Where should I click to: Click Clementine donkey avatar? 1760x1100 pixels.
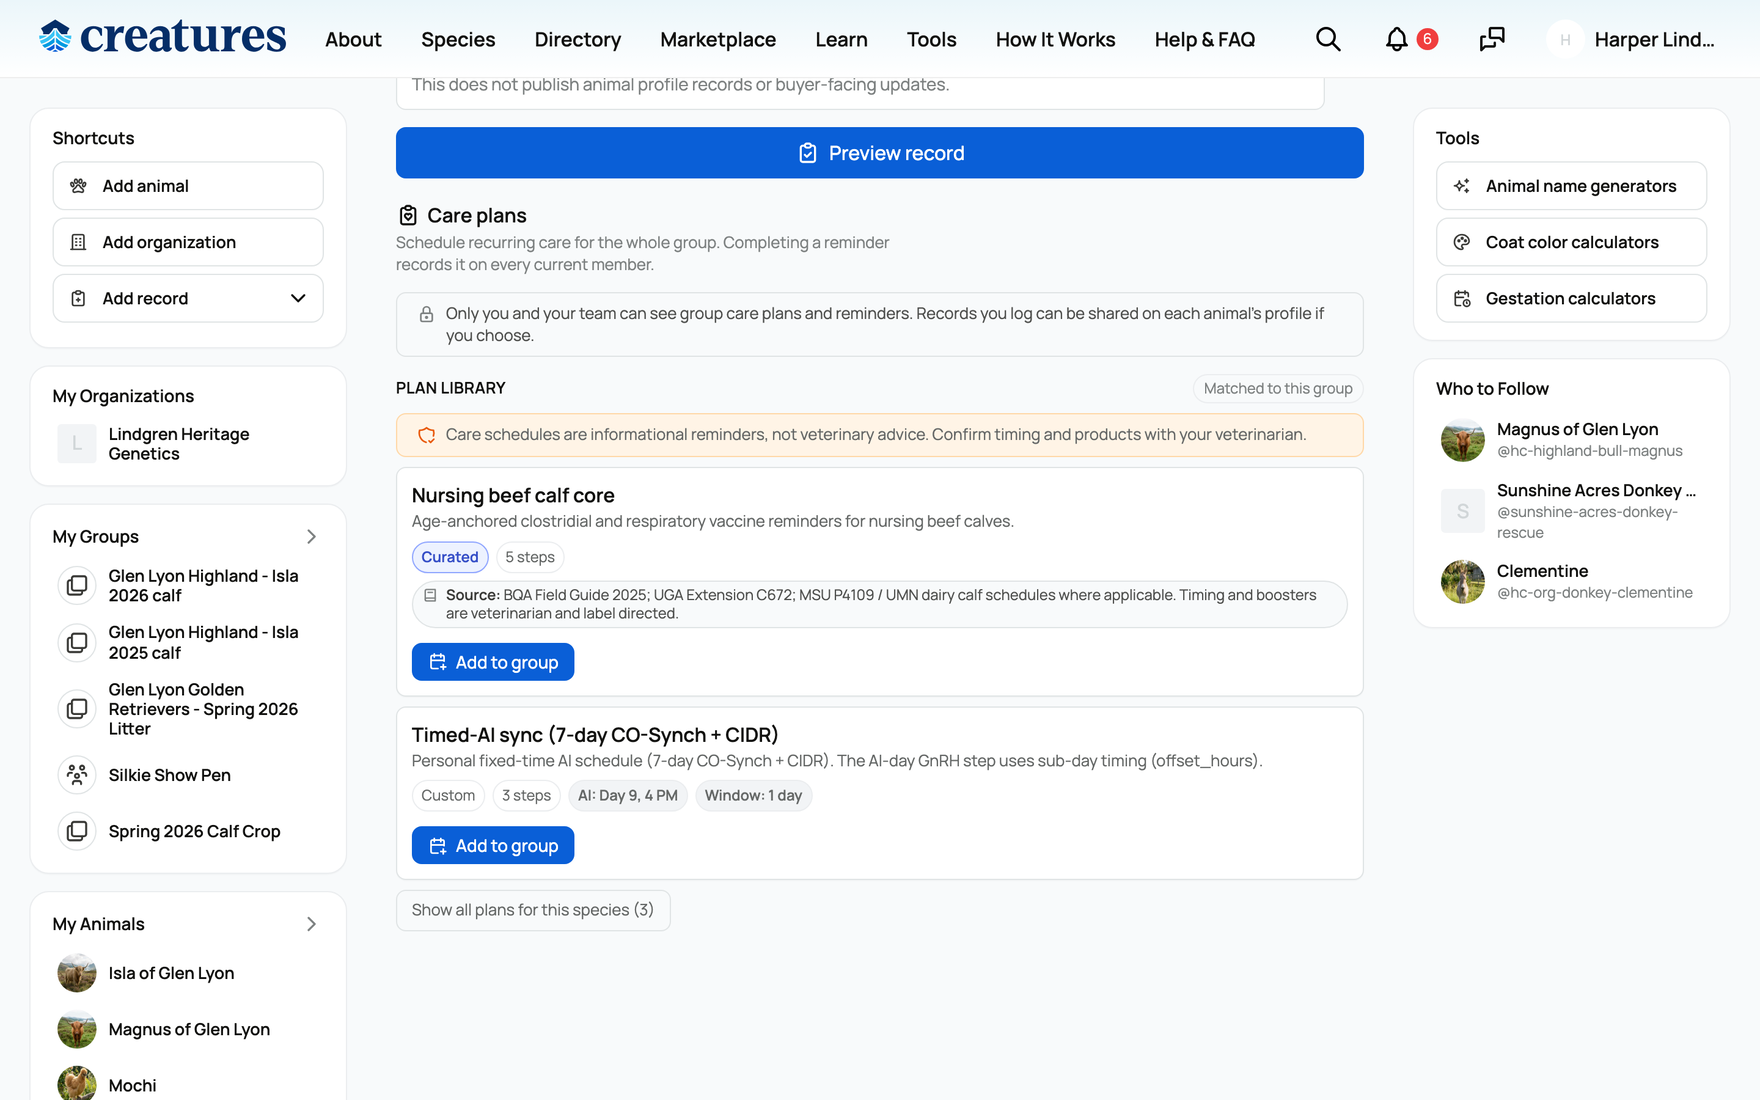click(1462, 581)
